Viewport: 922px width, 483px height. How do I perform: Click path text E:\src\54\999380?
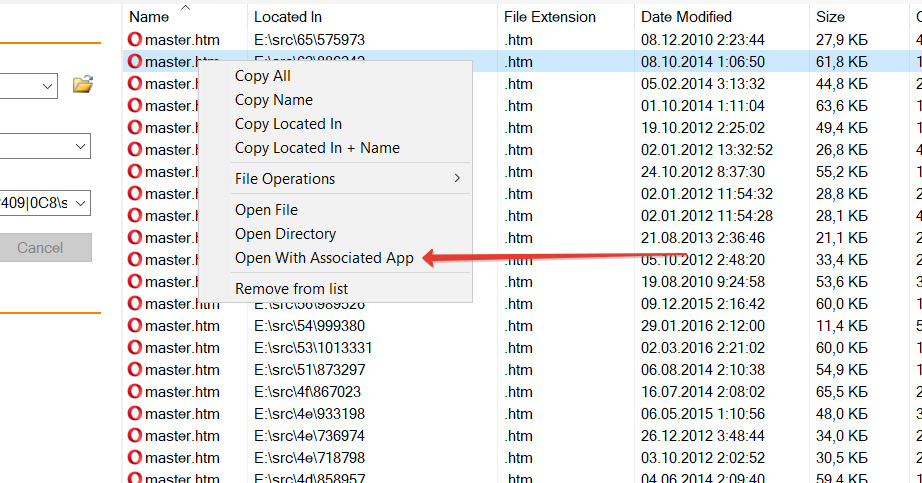tap(309, 325)
